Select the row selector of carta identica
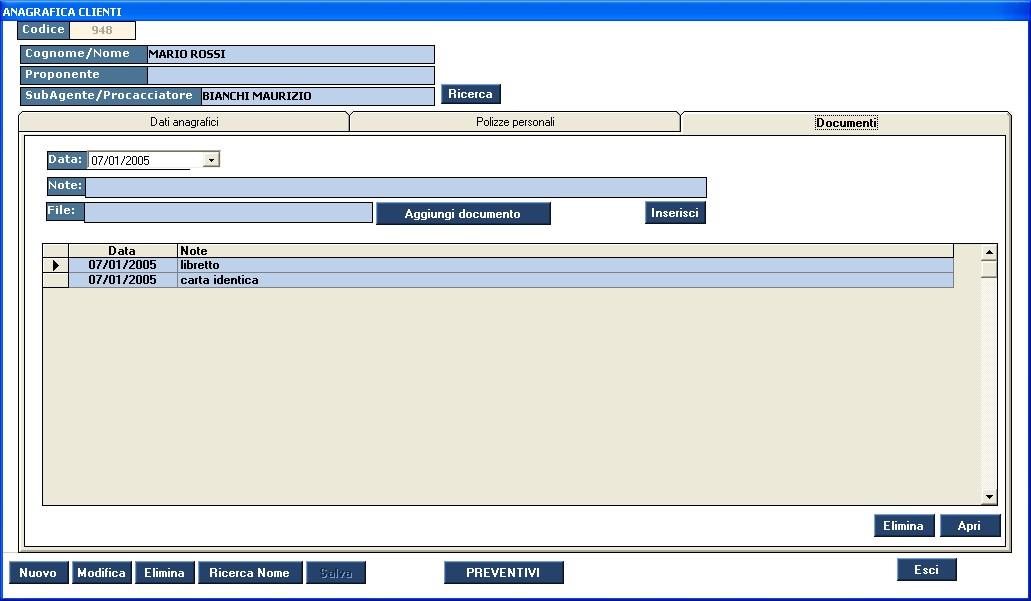Image resolution: width=1031 pixels, height=601 pixels. tap(56, 280)
